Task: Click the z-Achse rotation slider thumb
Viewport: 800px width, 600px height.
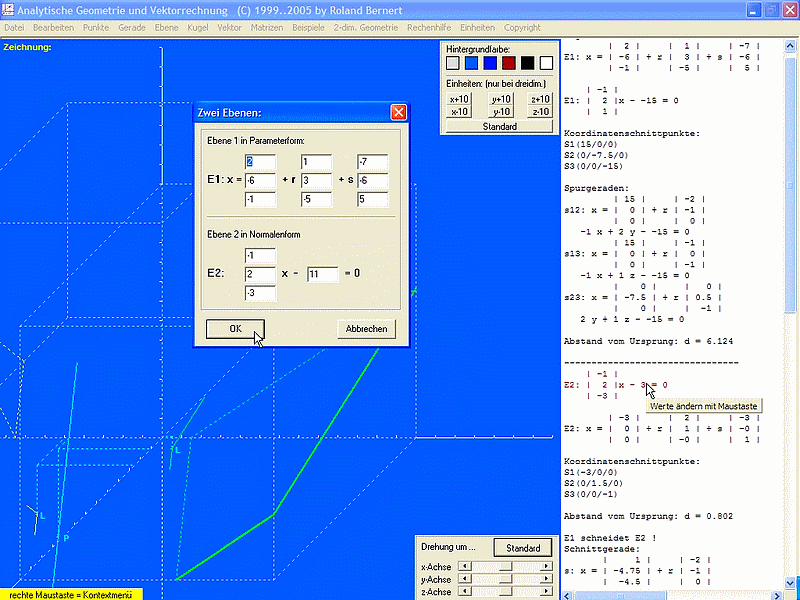Action: click(x=507, y=592)
